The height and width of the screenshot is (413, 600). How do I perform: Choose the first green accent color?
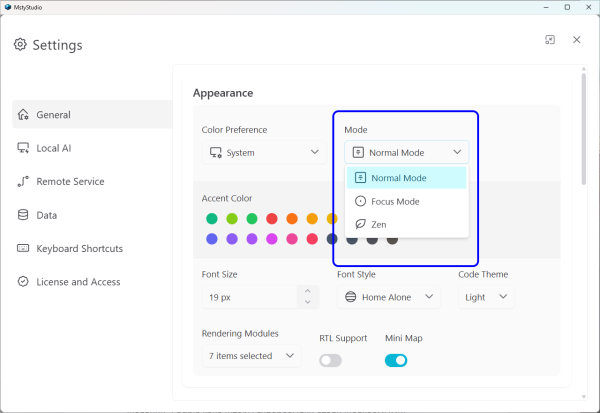click(x=212, y=219)
